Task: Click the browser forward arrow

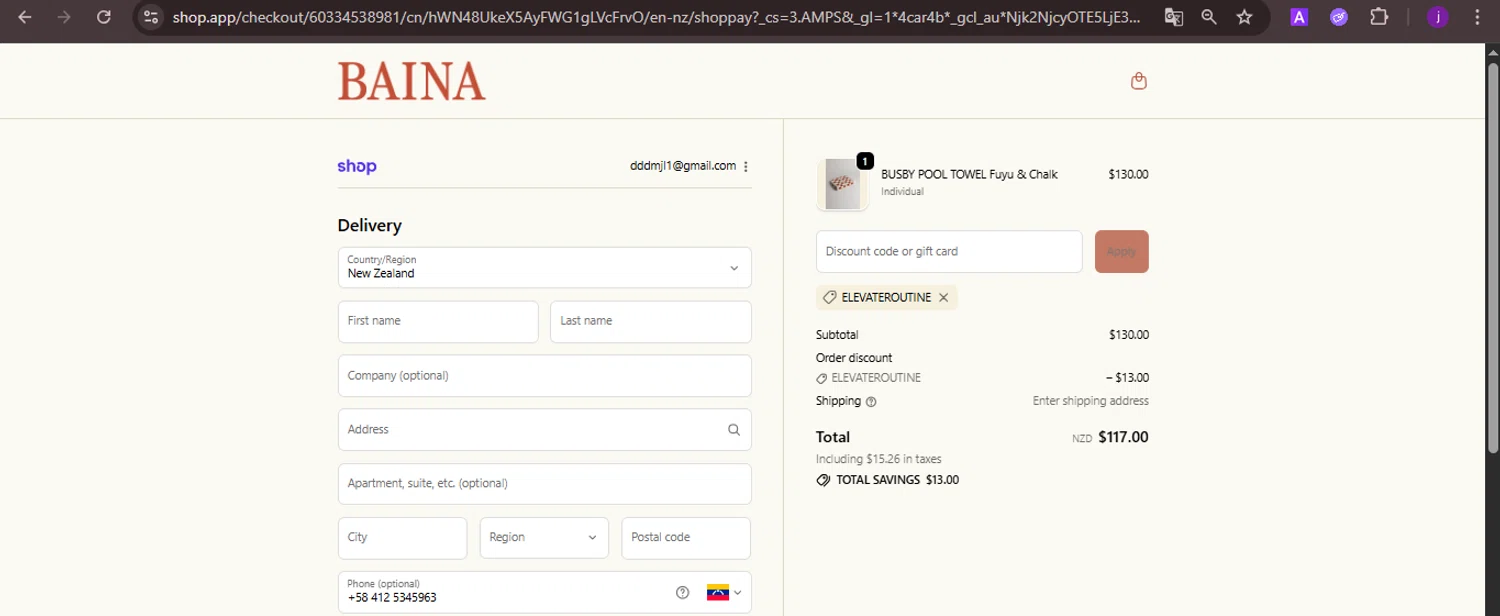Action: (x=64, y=17)
